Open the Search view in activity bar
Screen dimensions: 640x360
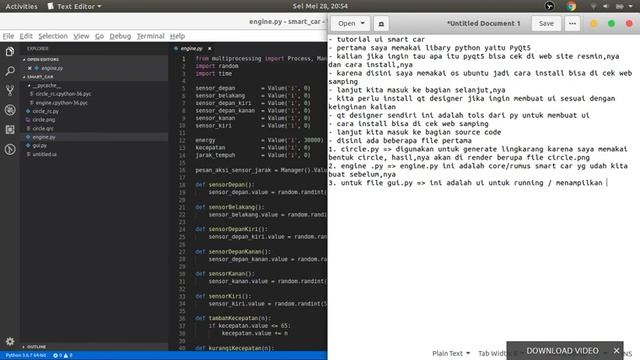point(10,71)
